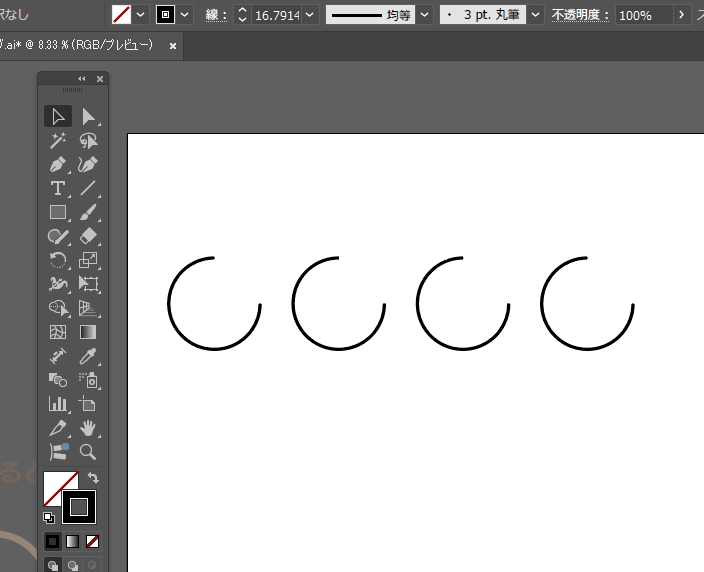Close the floating toolbar panel
The image size is (704, 572).
pyautogui.click(x=100, y=79)
